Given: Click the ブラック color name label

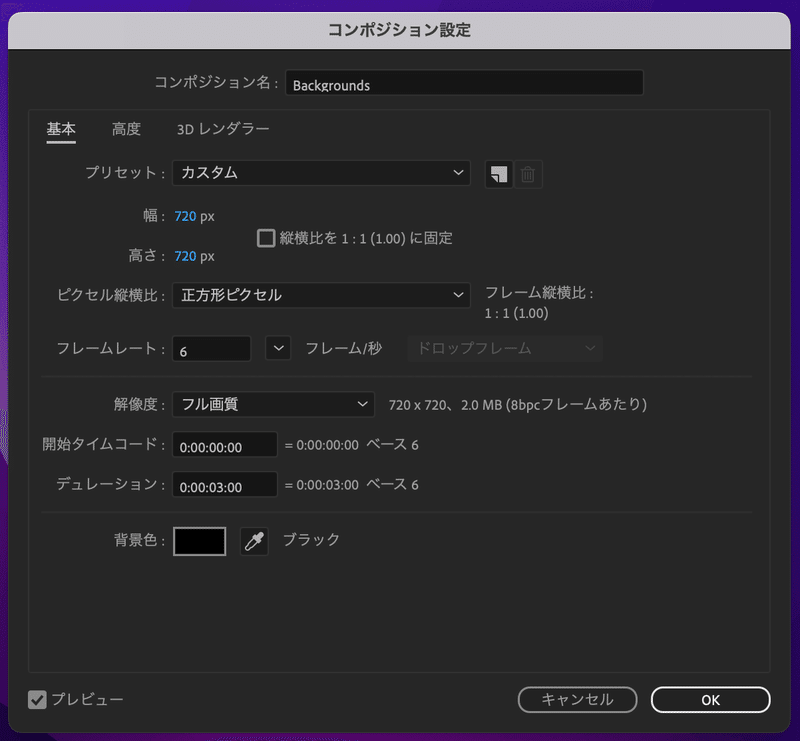Looking at the screenshot, I should click(311, 540).
